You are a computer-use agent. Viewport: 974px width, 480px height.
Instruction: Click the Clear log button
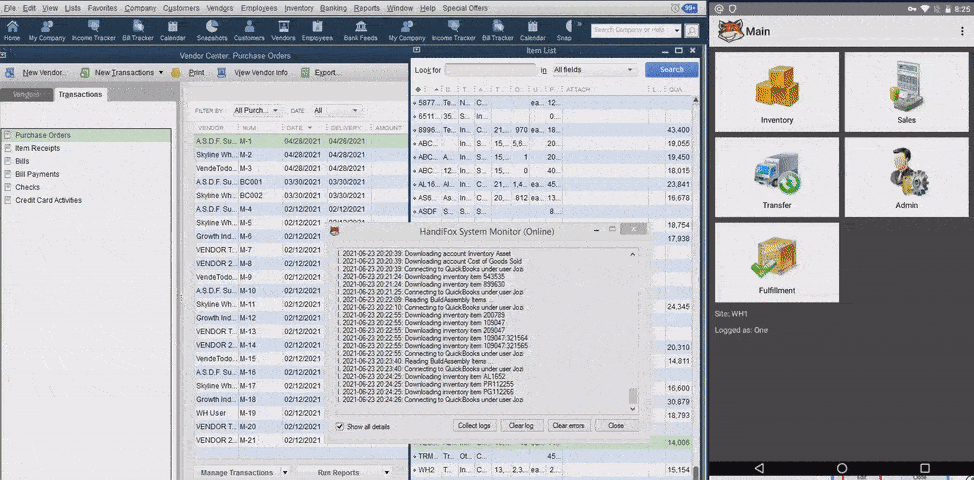point(522,426)
